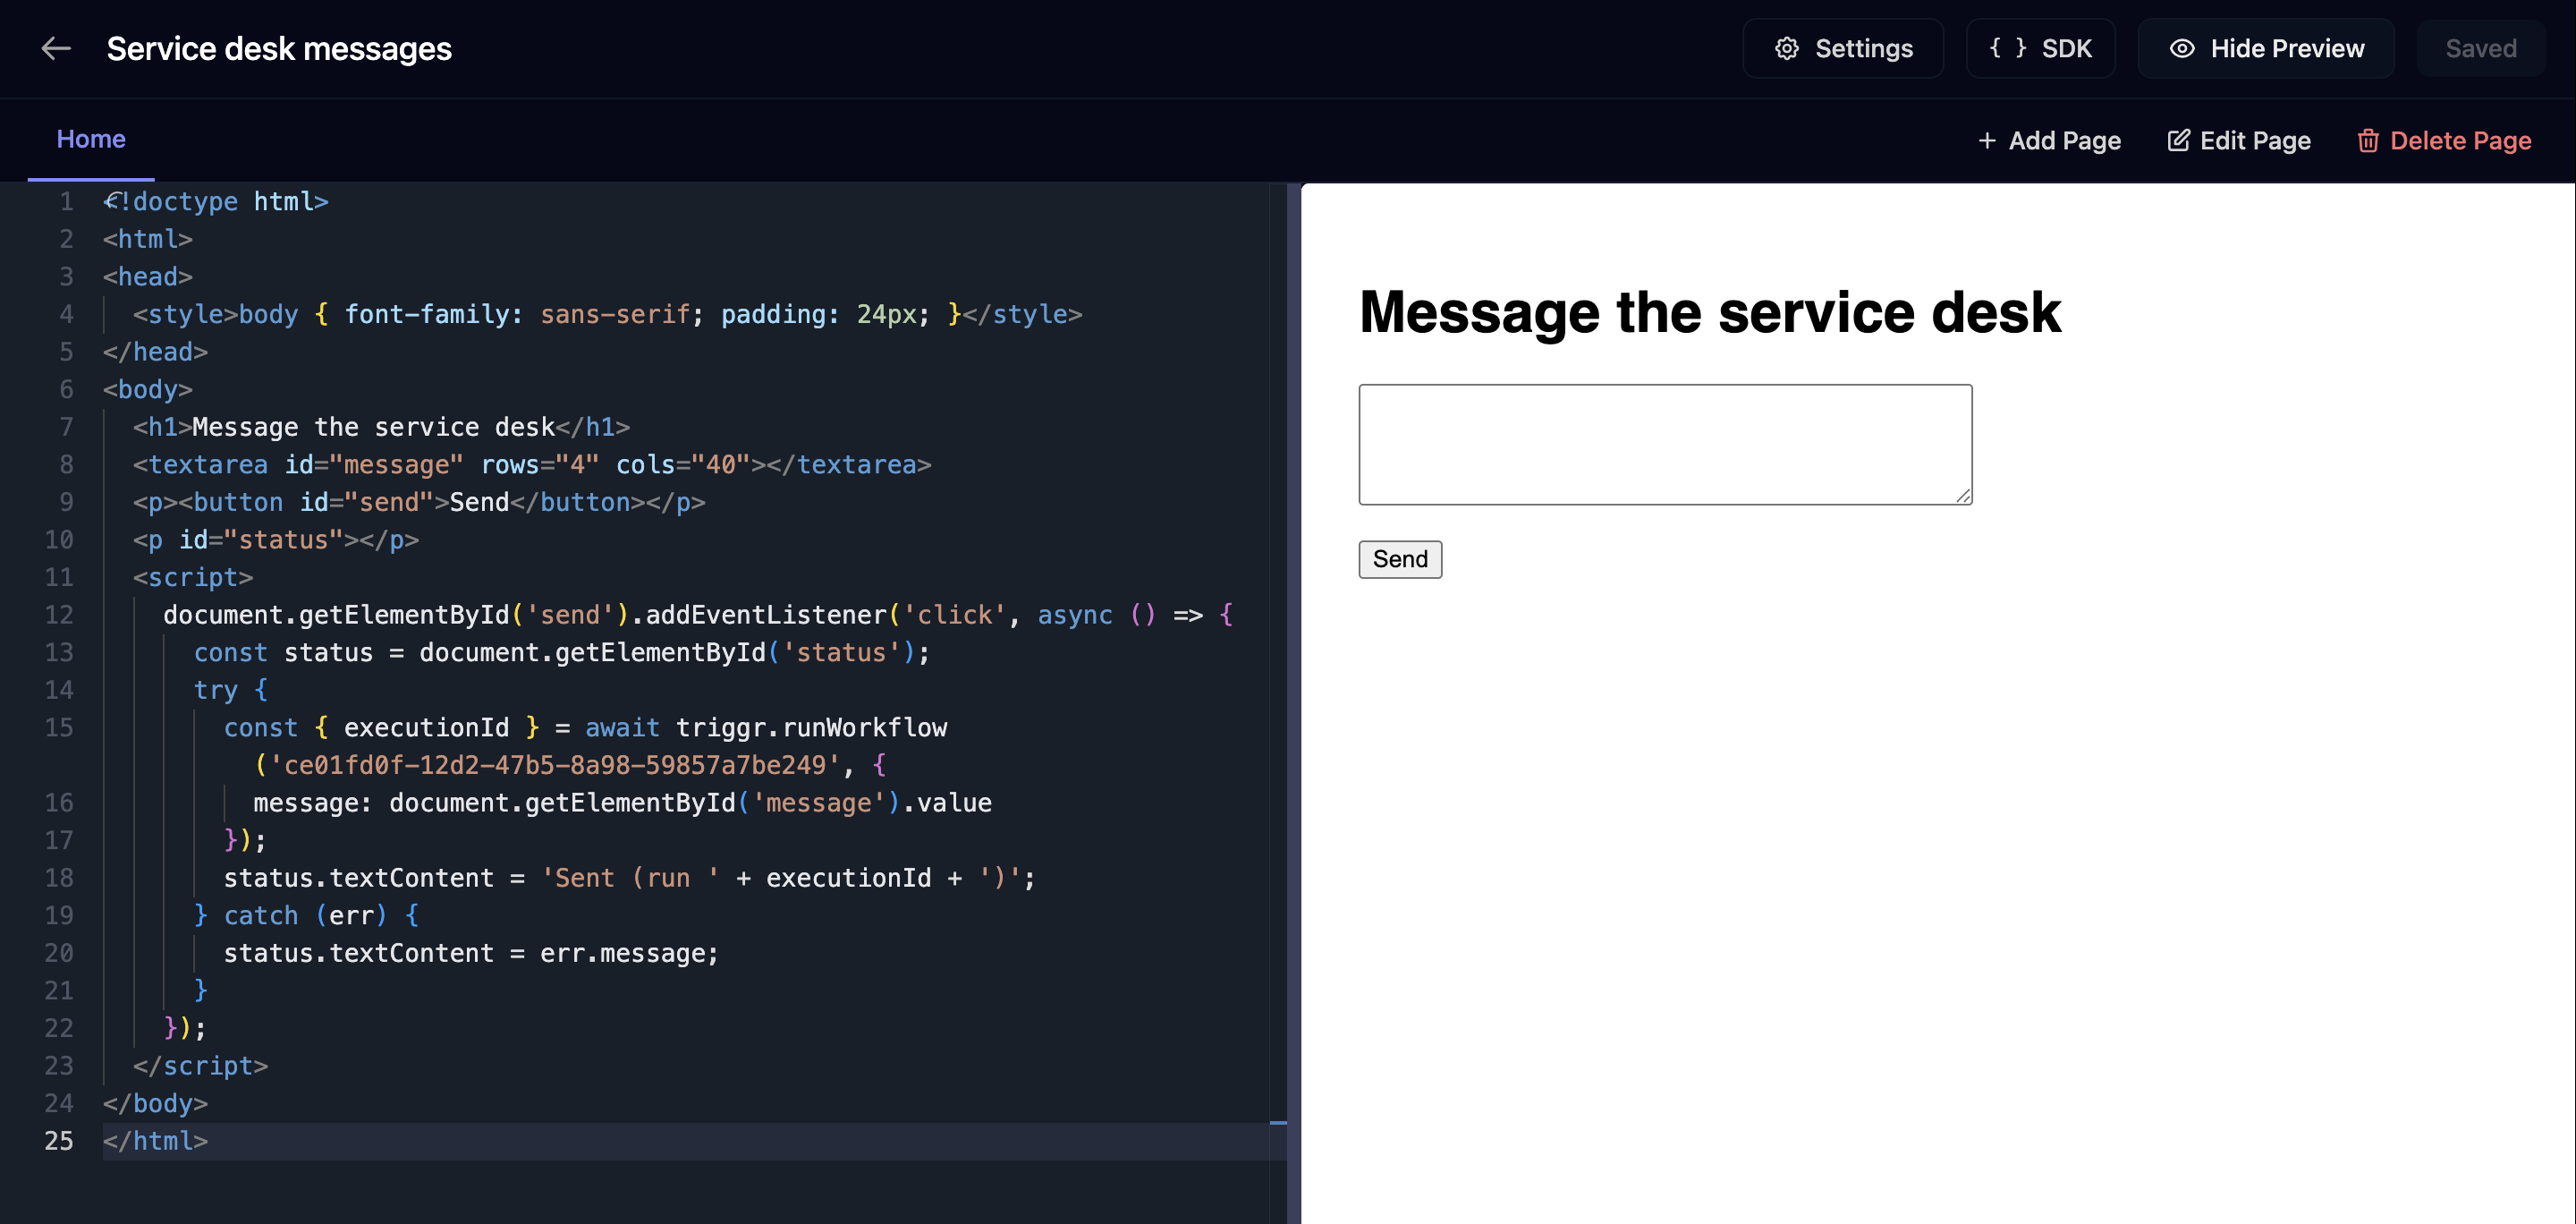Click the textarea resize handle corner

(1962, 495)
